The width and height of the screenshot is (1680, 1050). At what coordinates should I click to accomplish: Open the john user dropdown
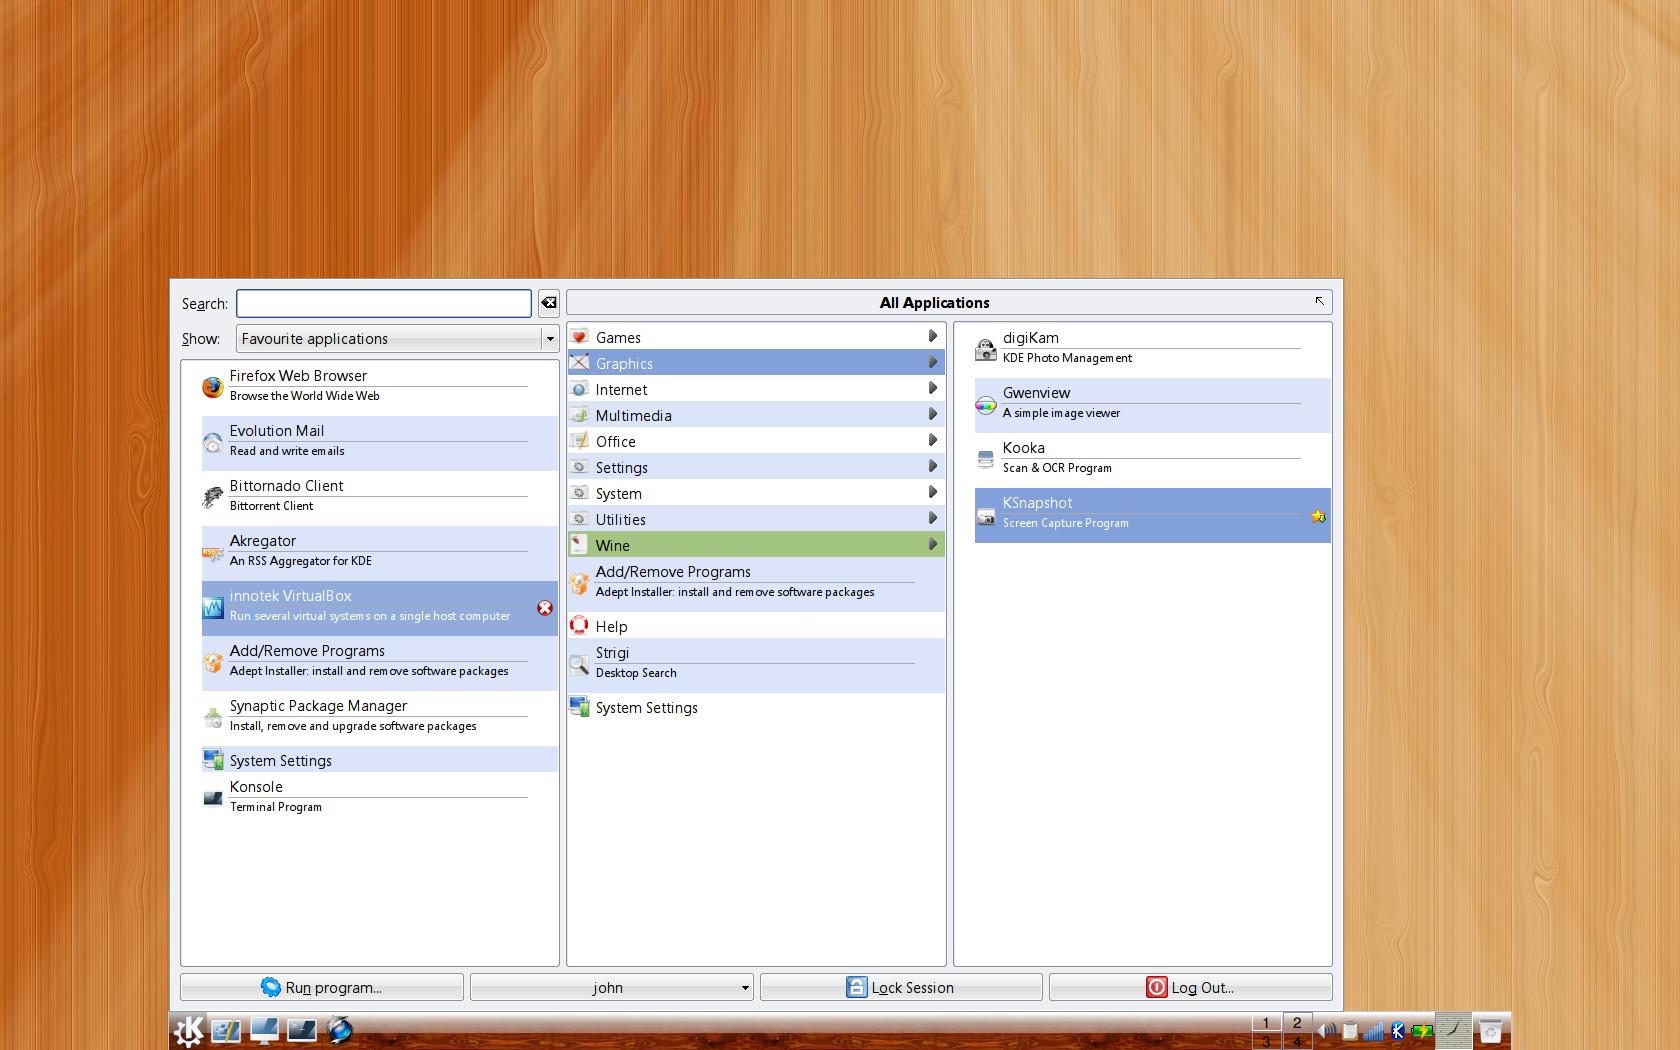coord(611,987)
